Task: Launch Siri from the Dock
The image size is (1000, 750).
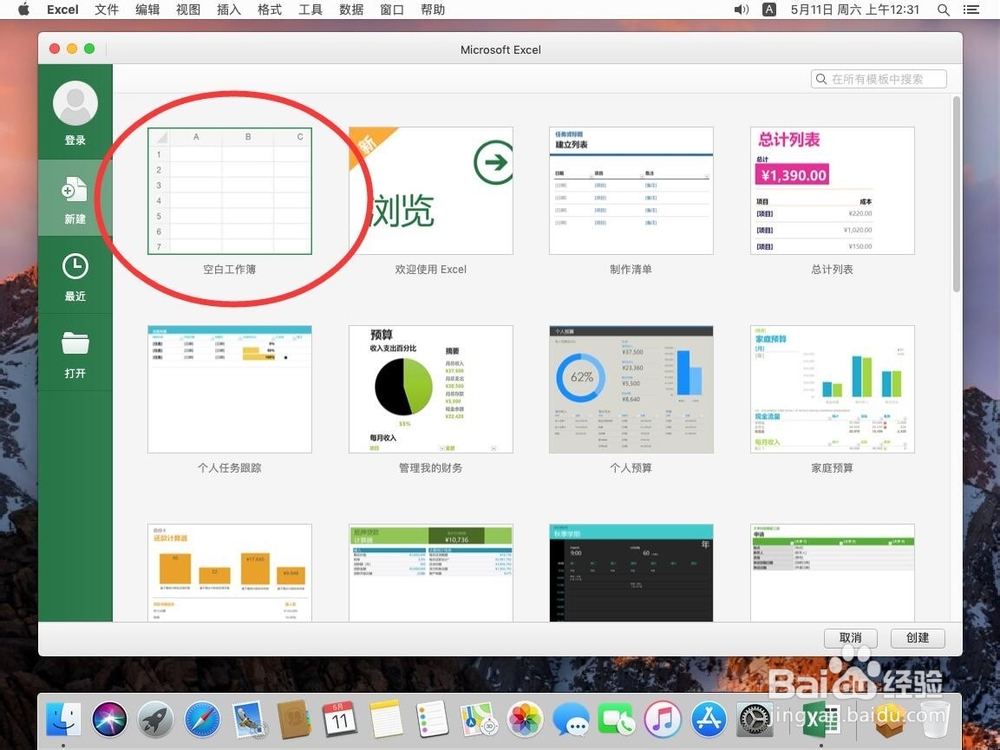Action: (110, 719)
